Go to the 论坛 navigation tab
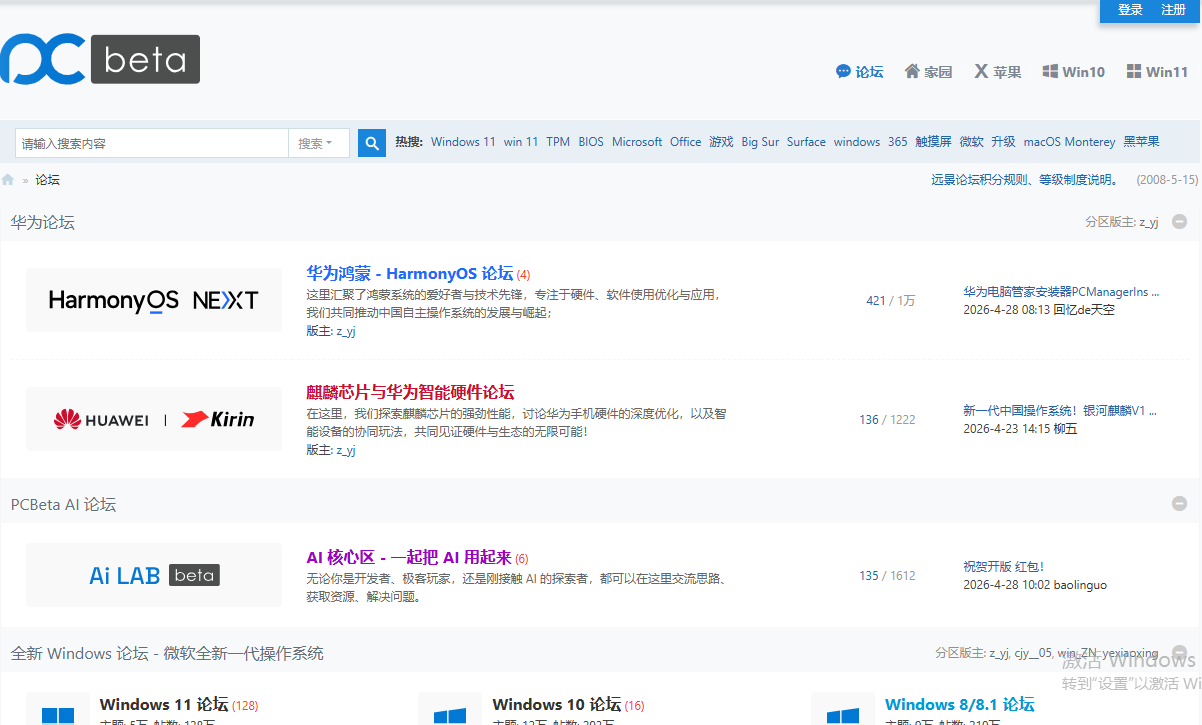The image size is (1202, 725). 860,72
